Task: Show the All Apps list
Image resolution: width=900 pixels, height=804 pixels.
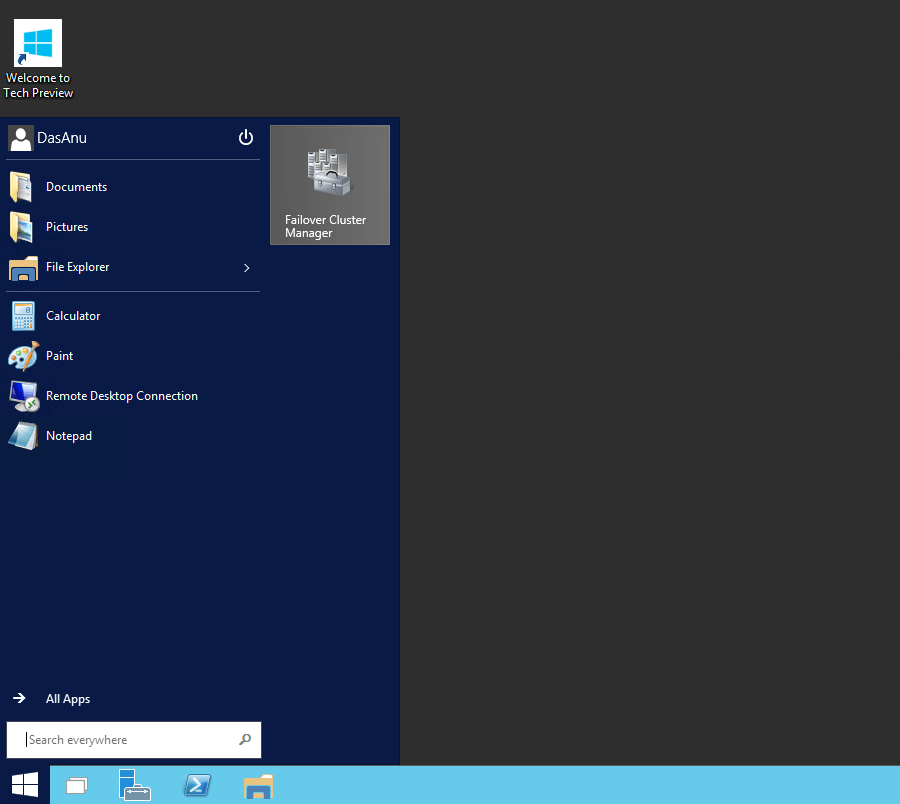Action: click(67, 699)
